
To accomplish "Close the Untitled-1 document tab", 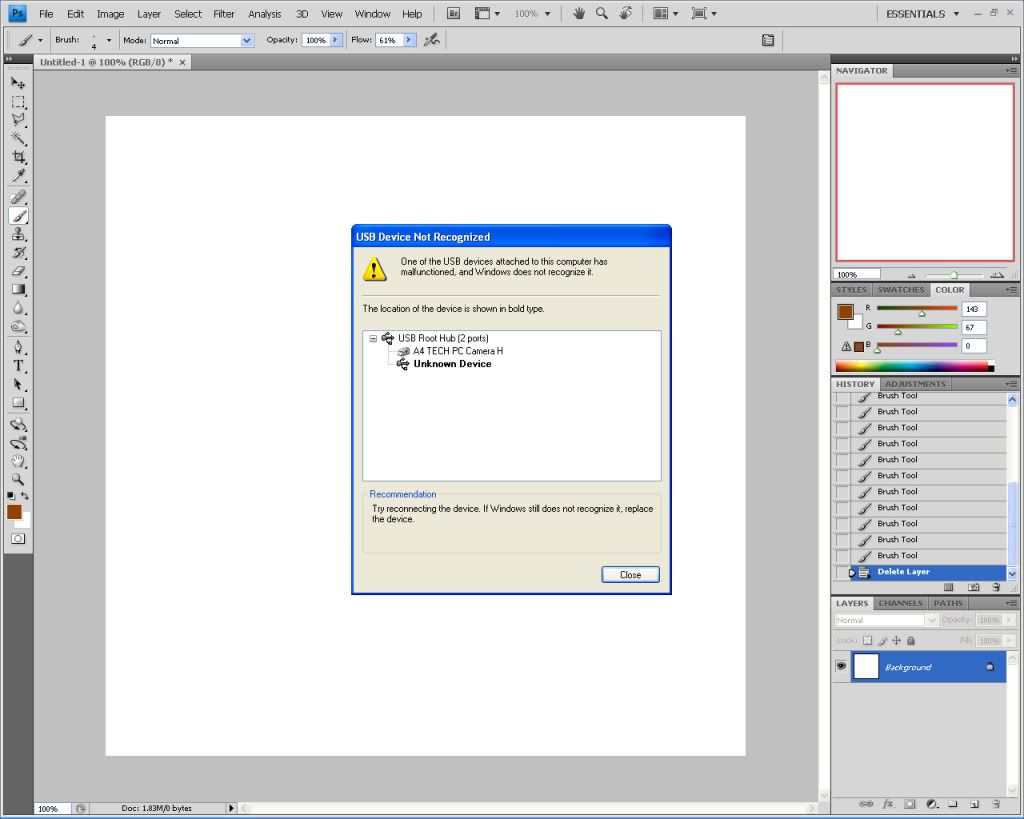I will [x=182, y=63].
